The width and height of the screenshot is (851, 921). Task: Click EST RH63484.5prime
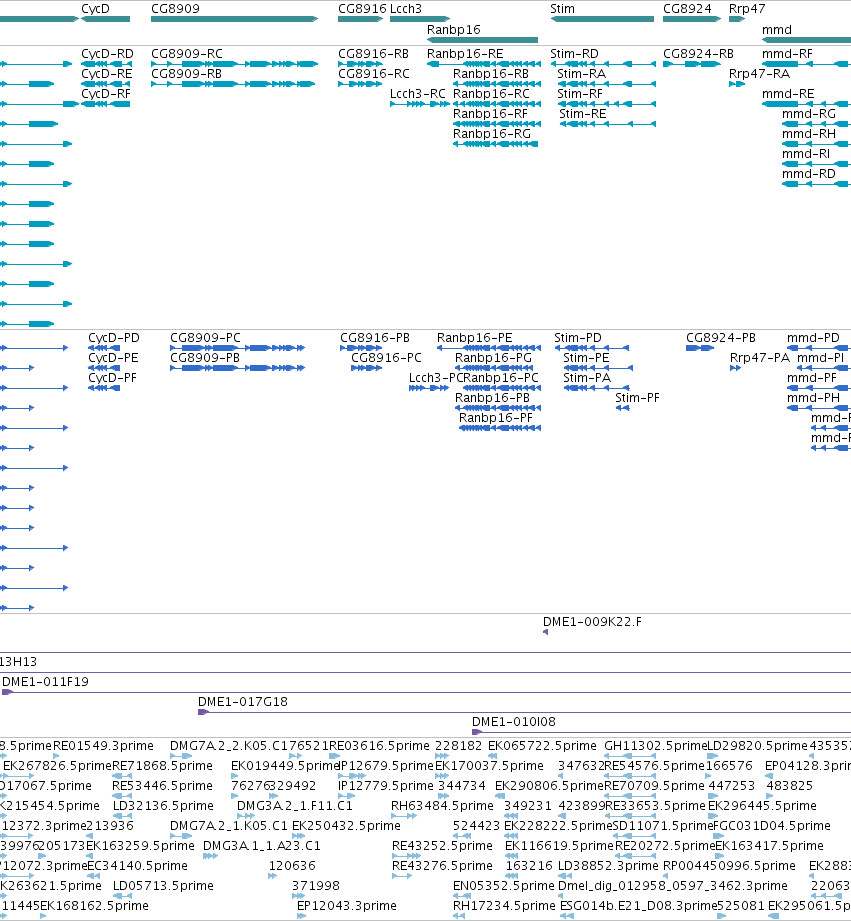point(442,806)
